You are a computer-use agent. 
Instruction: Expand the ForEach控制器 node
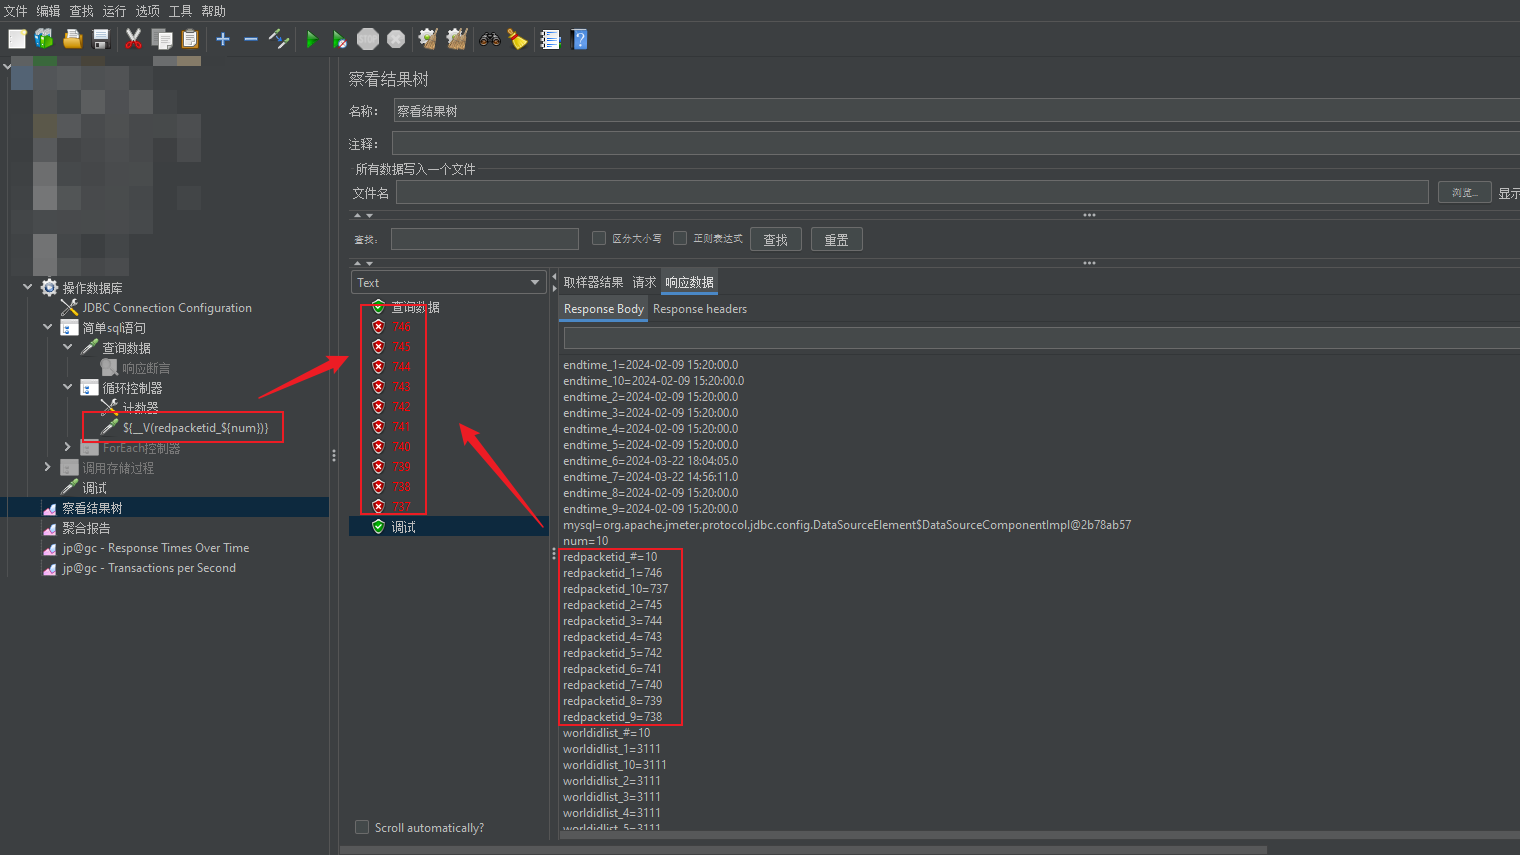pos(67,447)
